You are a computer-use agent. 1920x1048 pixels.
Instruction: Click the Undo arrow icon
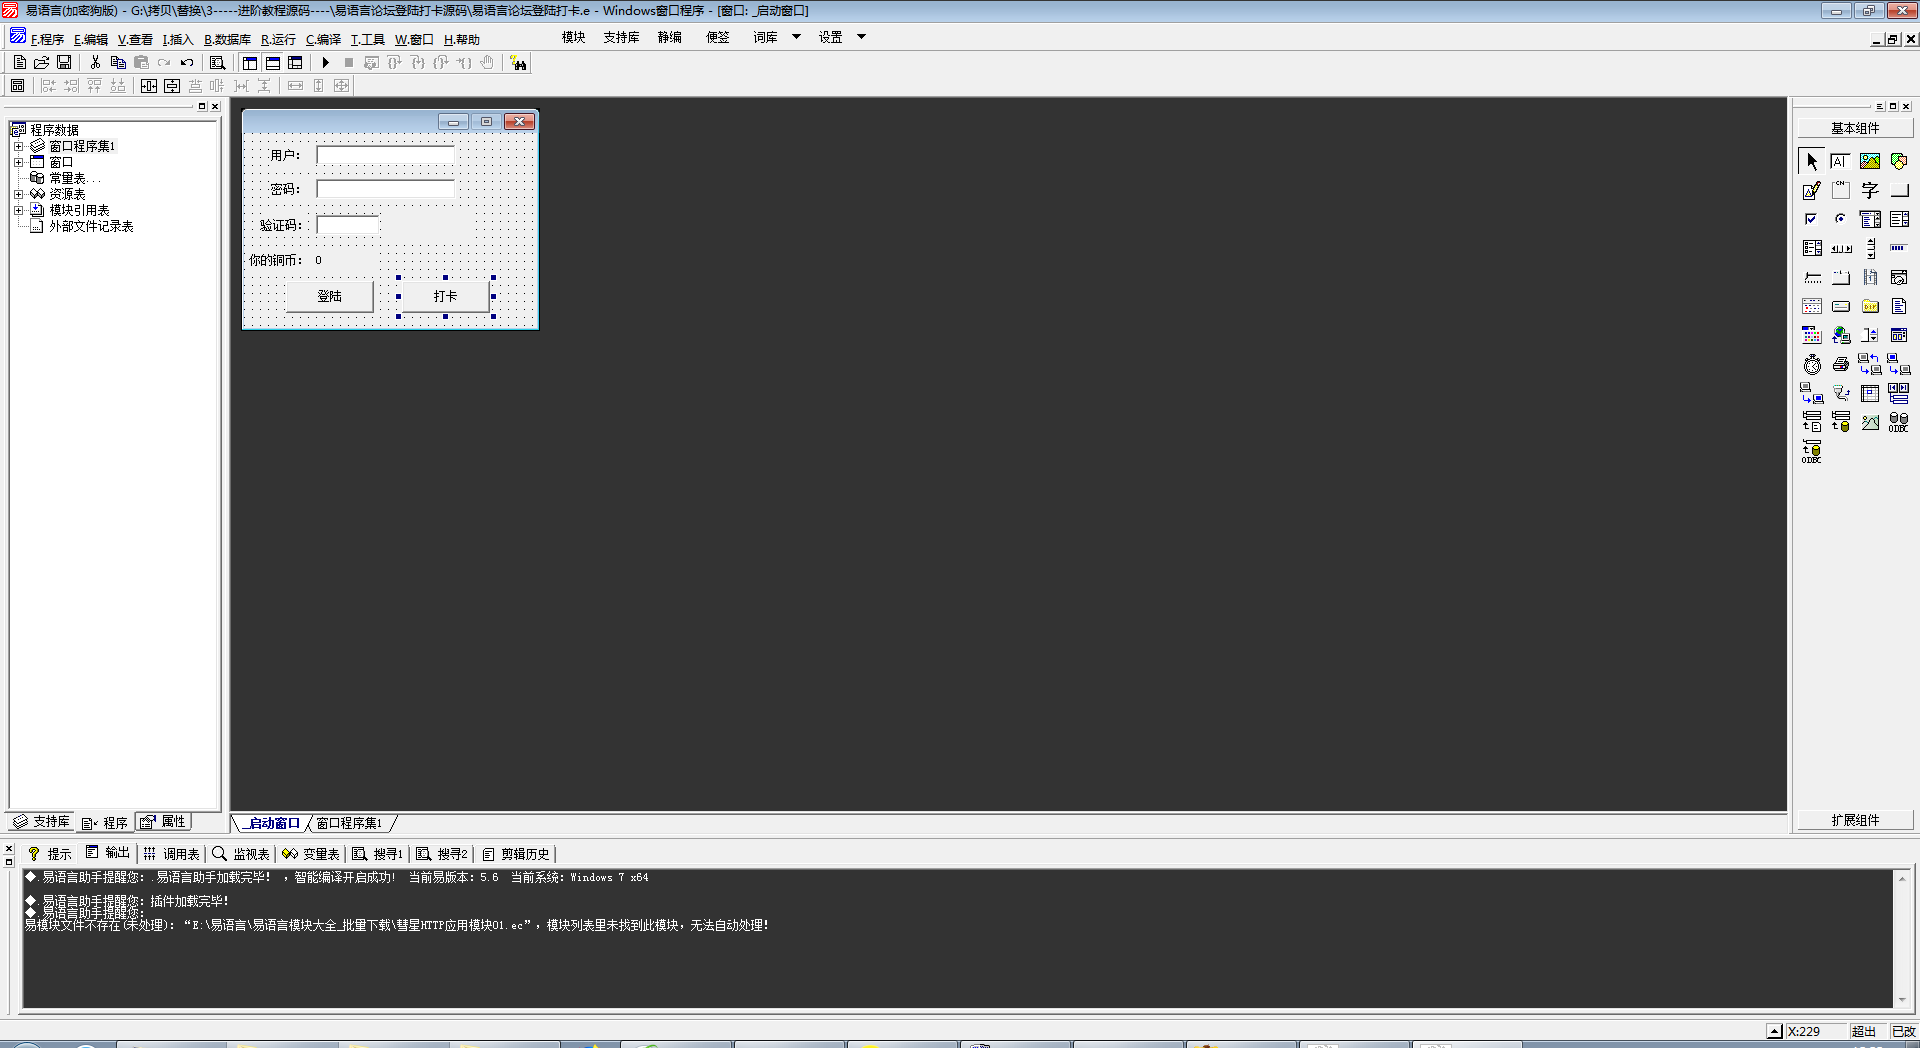[187, 62]
